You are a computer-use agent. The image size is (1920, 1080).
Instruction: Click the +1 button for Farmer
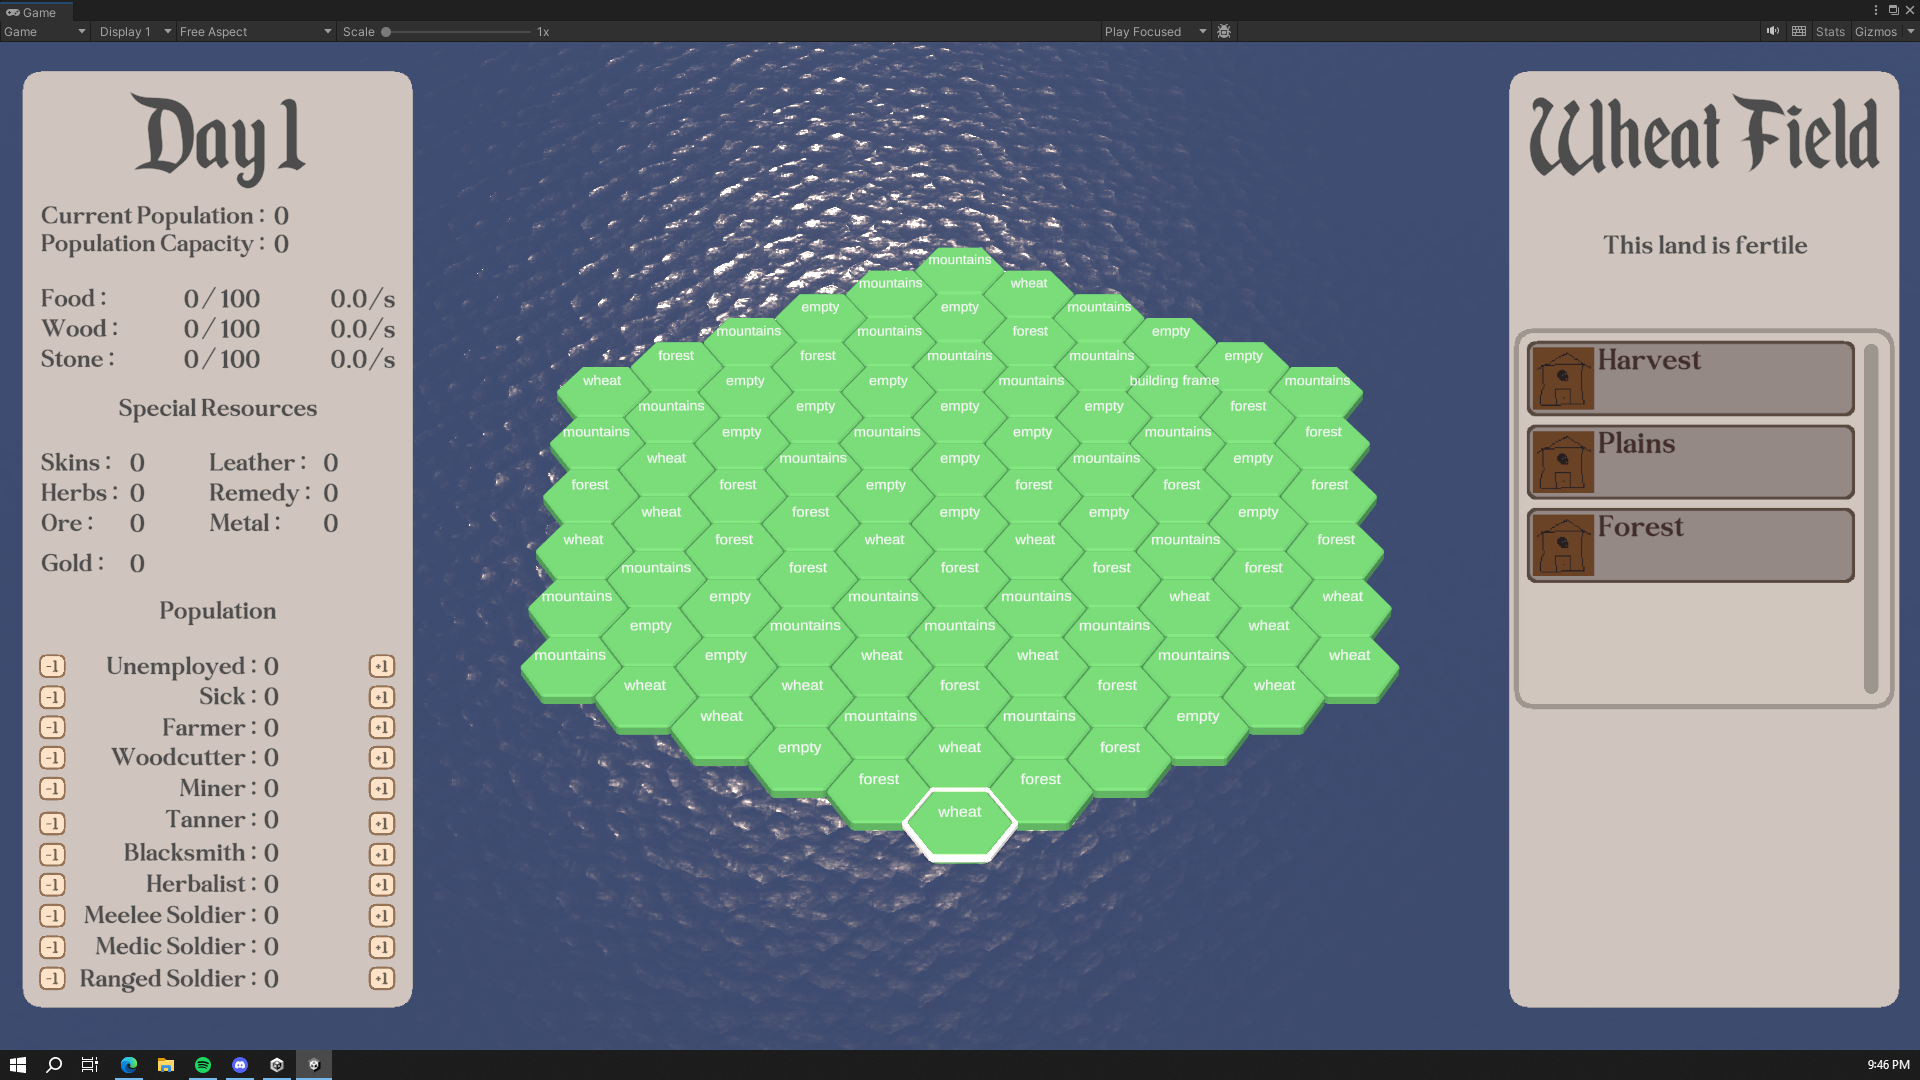[381, 727]
